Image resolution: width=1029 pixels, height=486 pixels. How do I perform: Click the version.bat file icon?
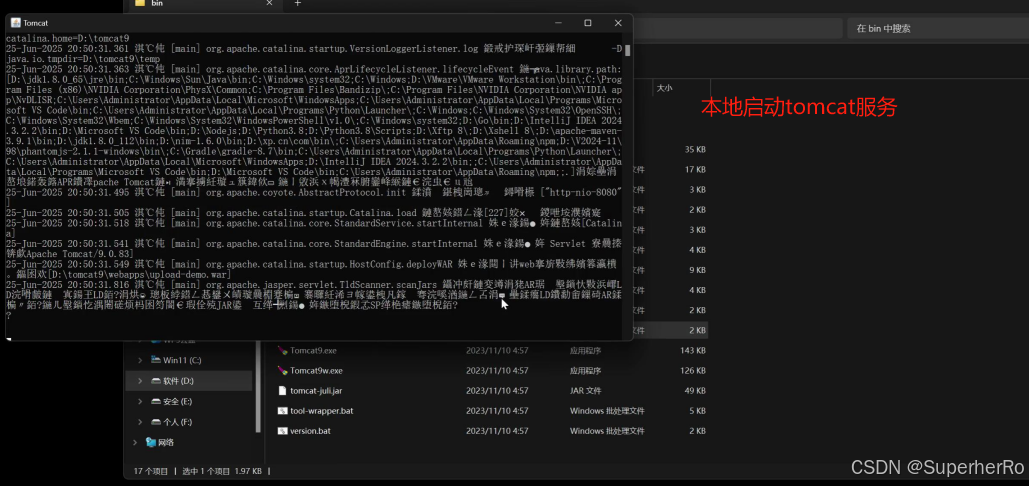pos(282,431)
